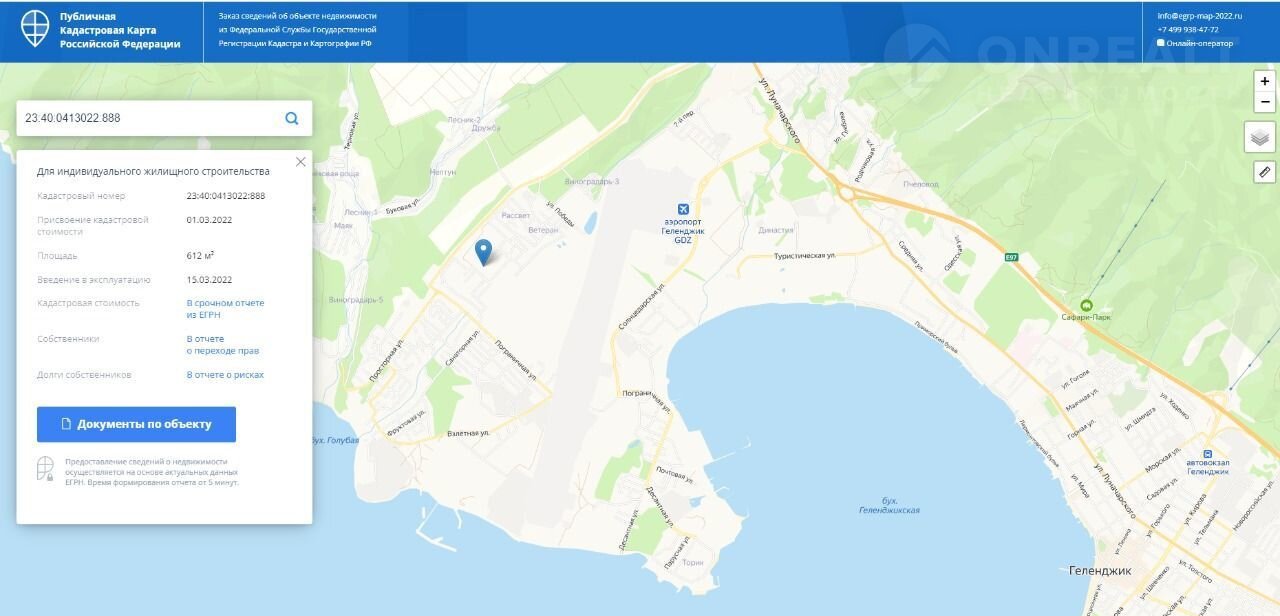The image size is (1280, 616).
Task: Close the property info panel
Action: tap(300, 161)
